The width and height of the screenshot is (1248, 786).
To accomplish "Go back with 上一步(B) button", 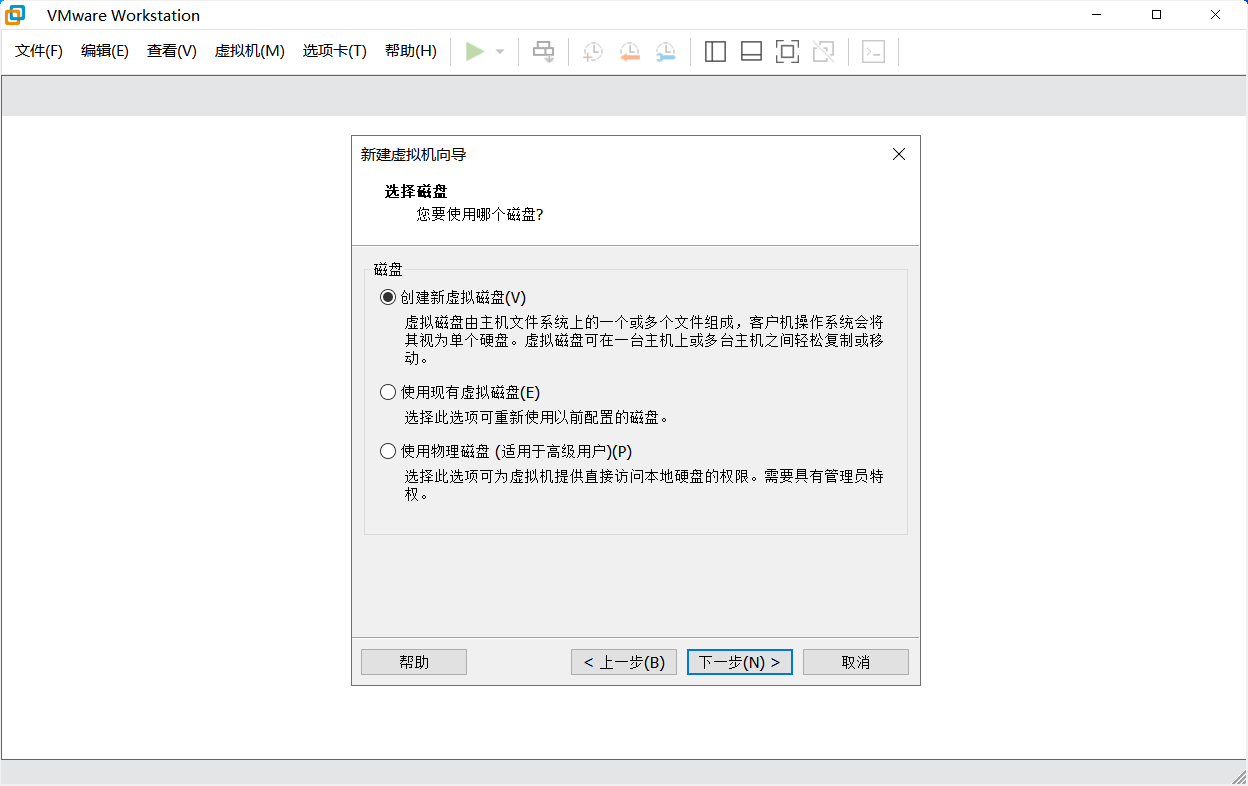I will click(624, 662).
